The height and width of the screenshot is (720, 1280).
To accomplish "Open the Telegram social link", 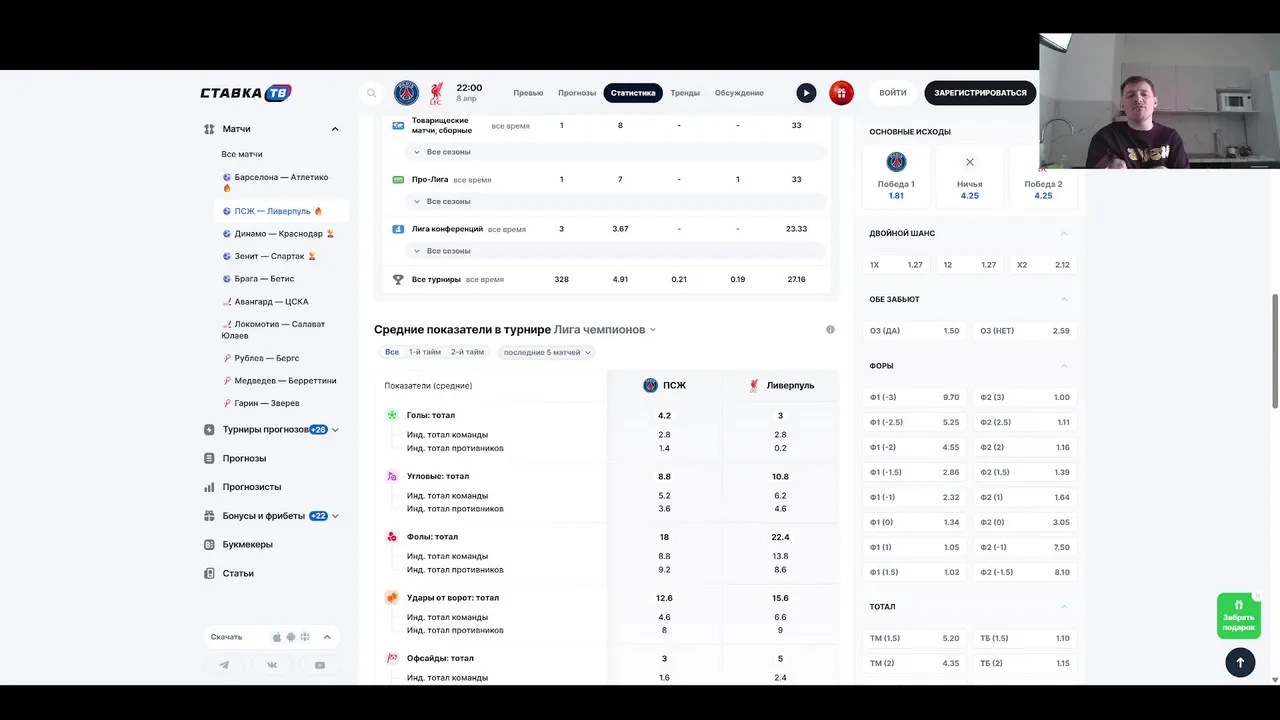I will [224, 665].
